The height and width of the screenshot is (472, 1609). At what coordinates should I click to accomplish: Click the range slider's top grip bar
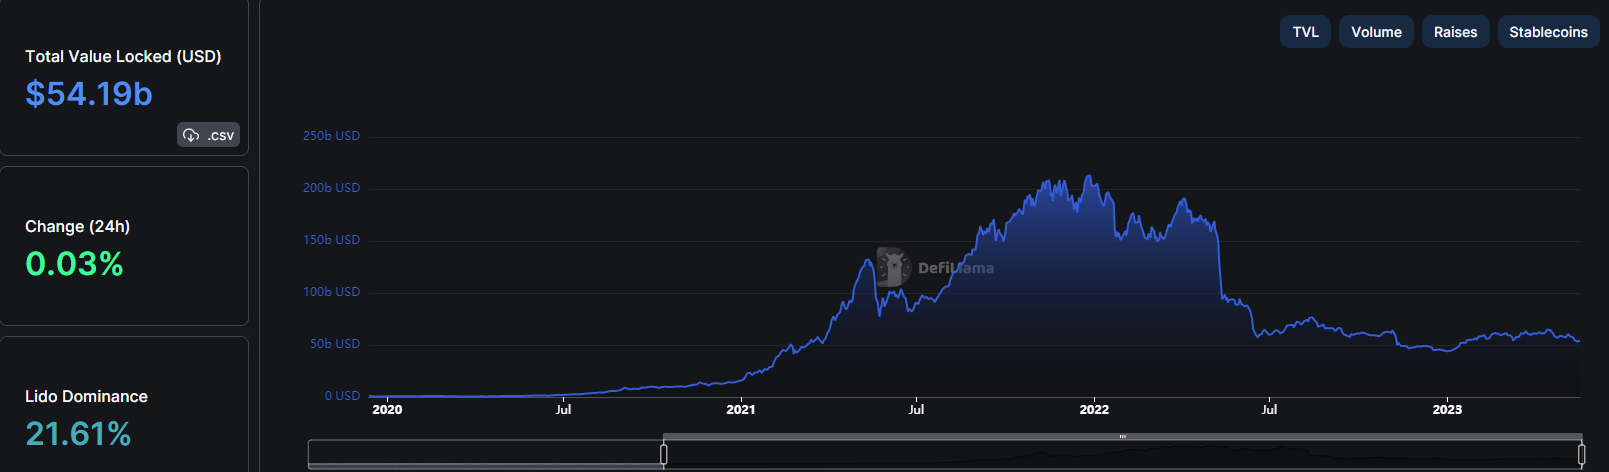pyautogui.click(x=1122, y=436)
